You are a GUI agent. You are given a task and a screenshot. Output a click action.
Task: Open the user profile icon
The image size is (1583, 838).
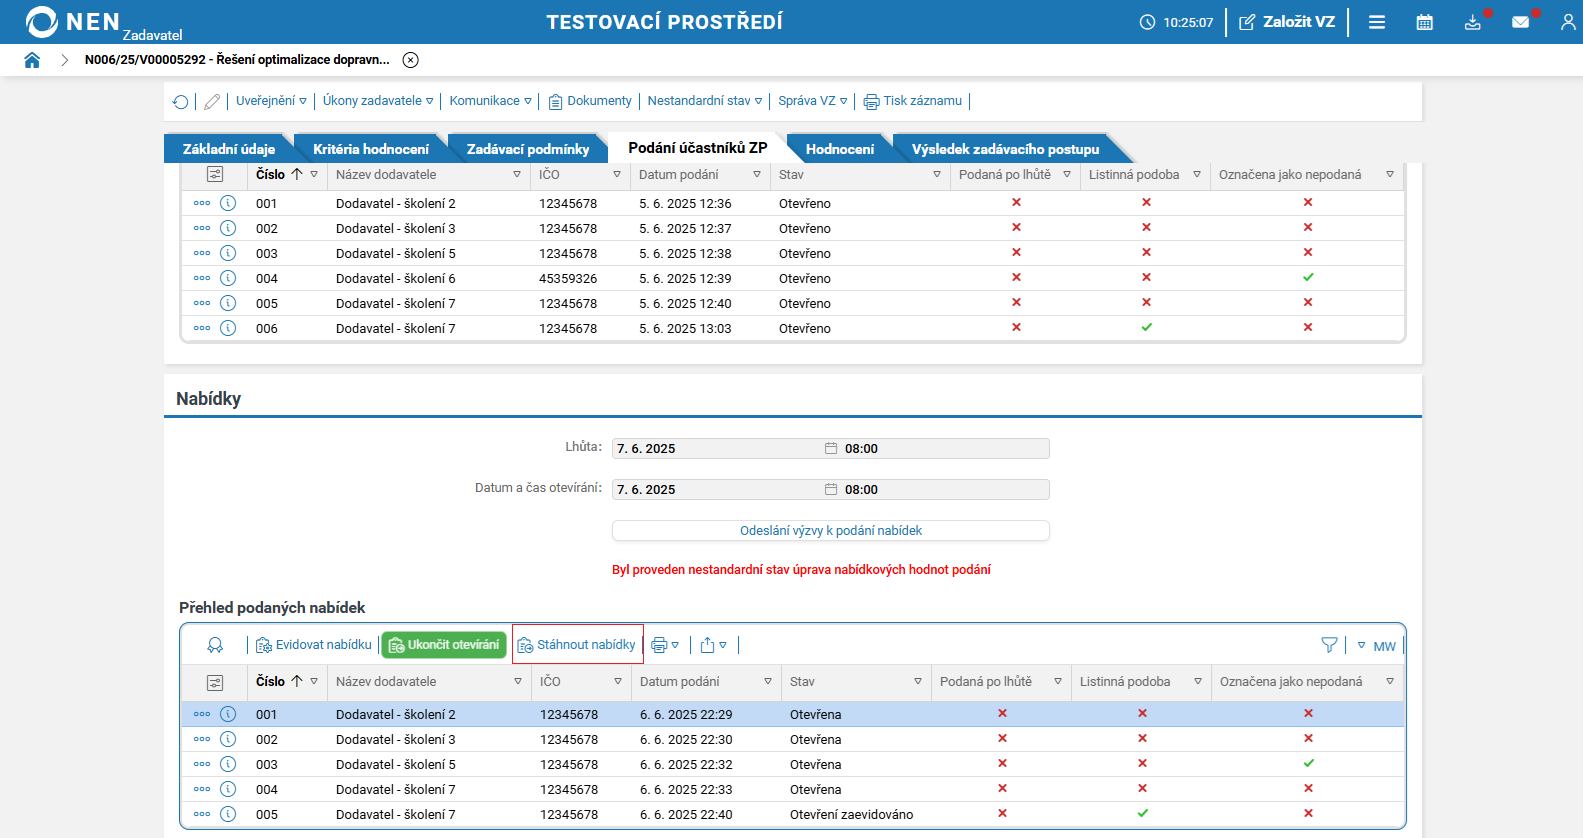pos(1567,22)
